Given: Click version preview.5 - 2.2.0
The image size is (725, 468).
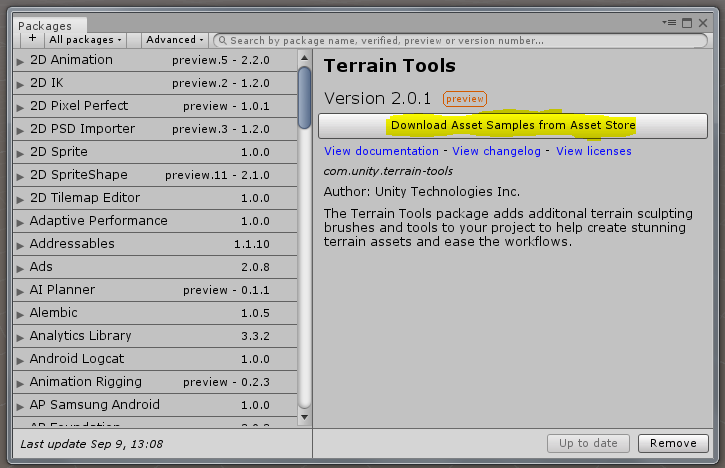Looking at the screenshot, I should pyautogui.click(x=221, y=60).
